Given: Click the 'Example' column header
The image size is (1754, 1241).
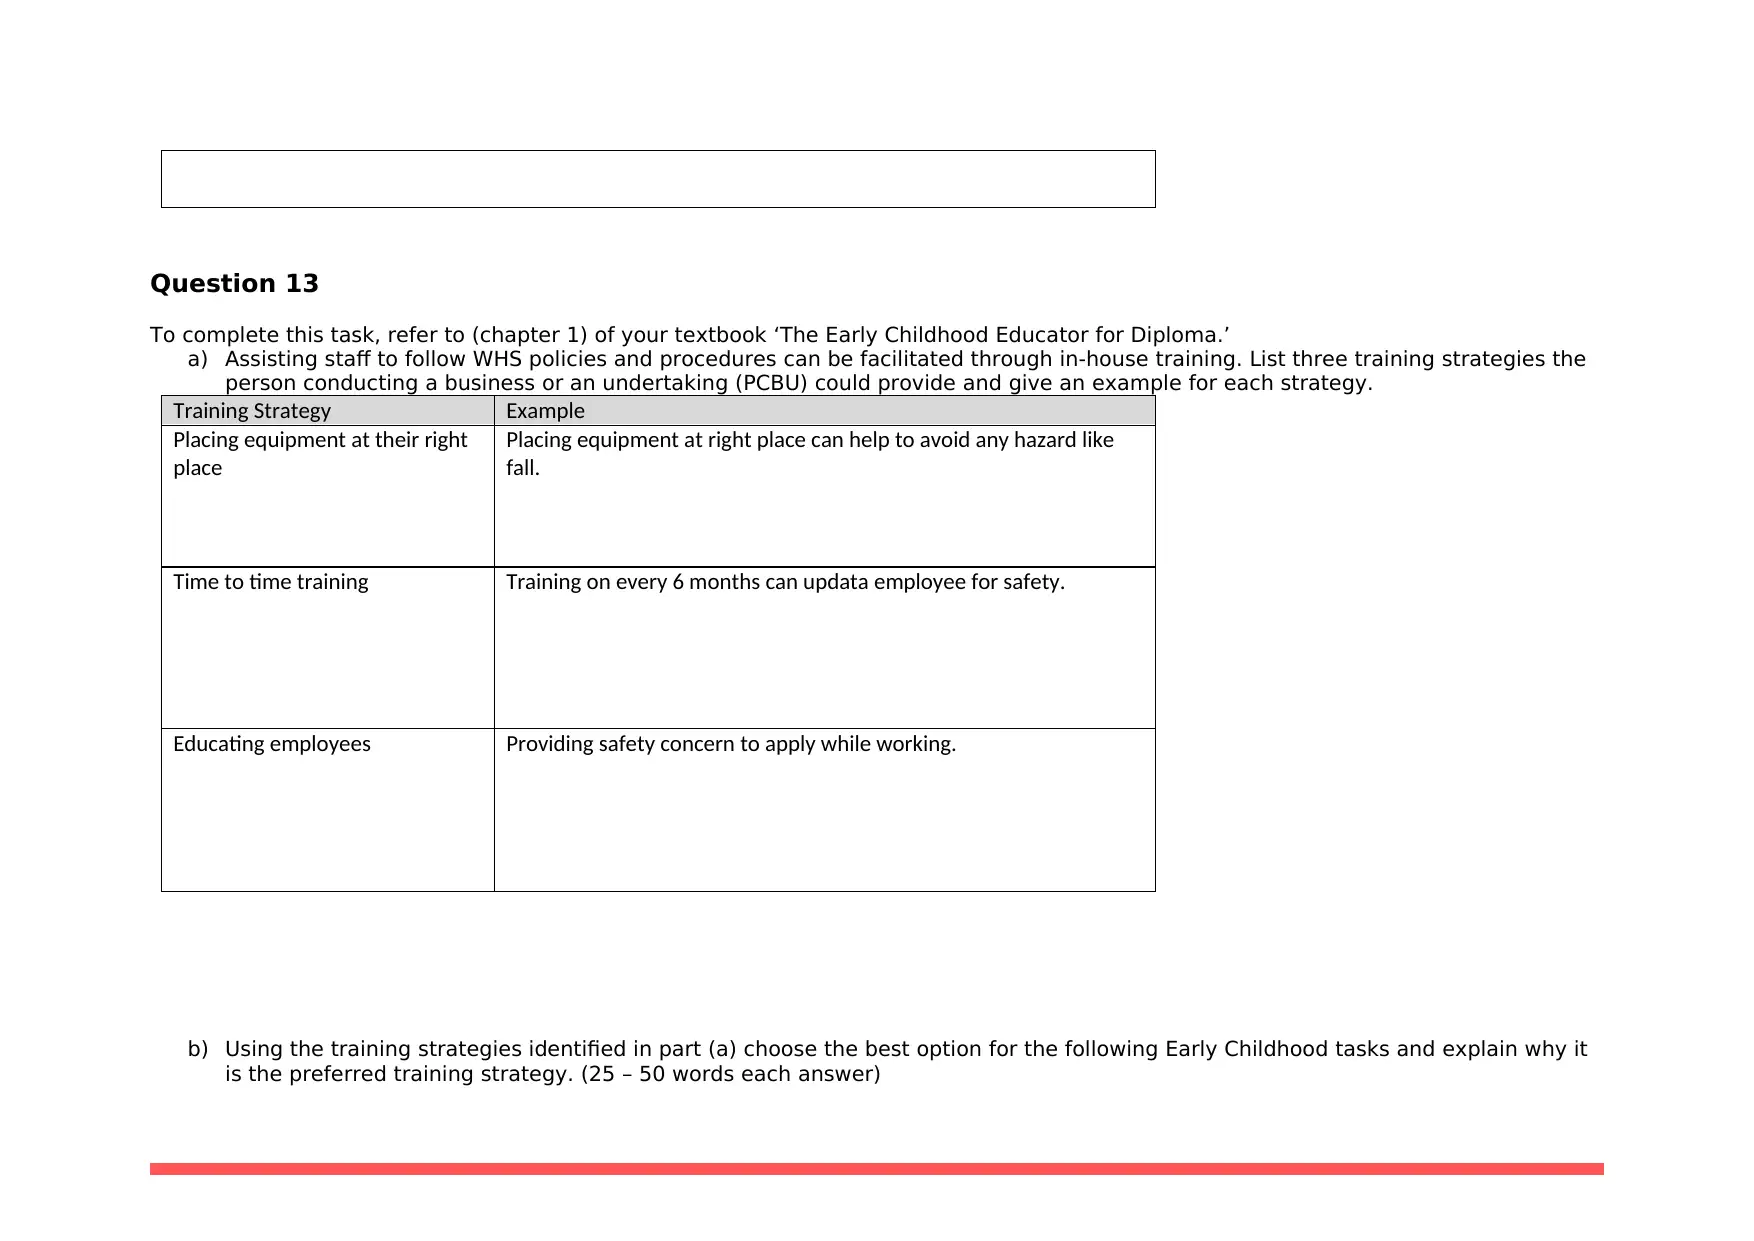Looking at the screenshot, I should point(825,411).
